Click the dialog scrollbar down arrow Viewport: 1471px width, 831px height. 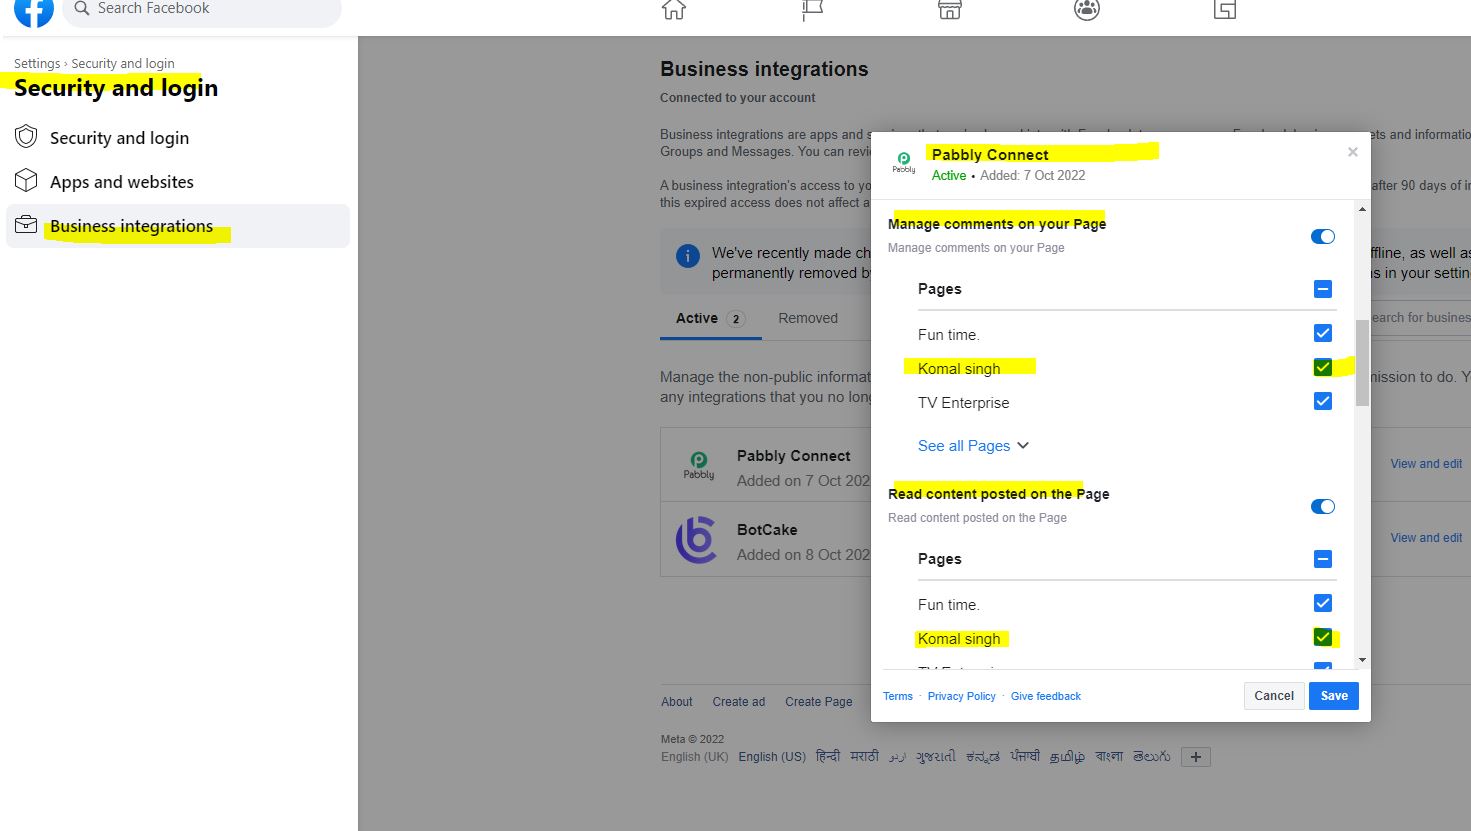click(x=1362, y=660)
